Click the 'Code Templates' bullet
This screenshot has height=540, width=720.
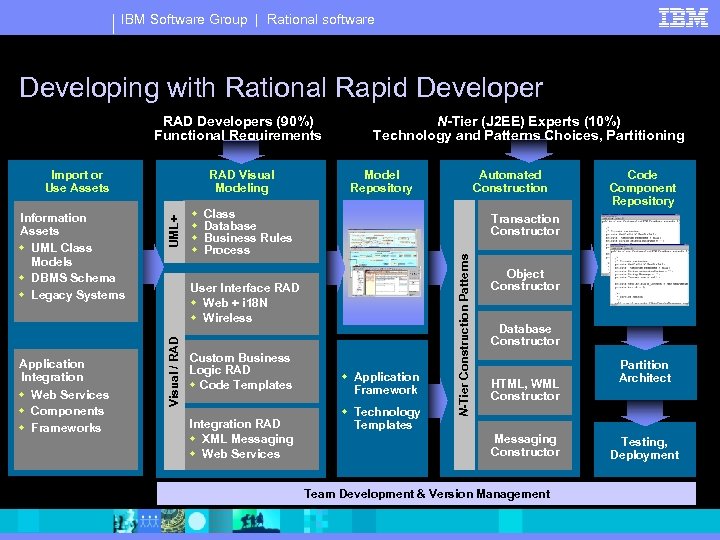pos(246,385)
